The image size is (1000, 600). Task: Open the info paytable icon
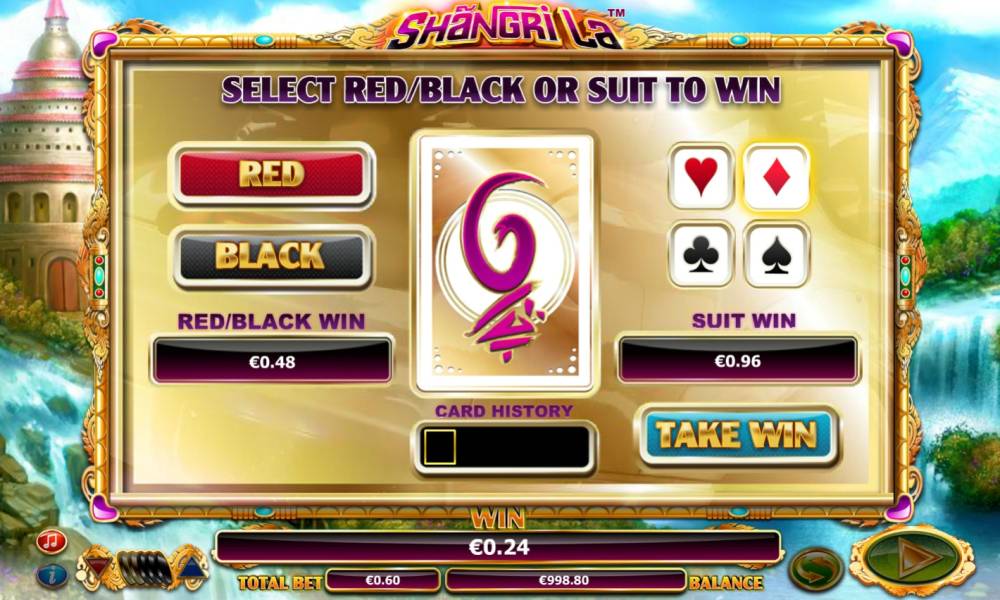pos(52,574)
